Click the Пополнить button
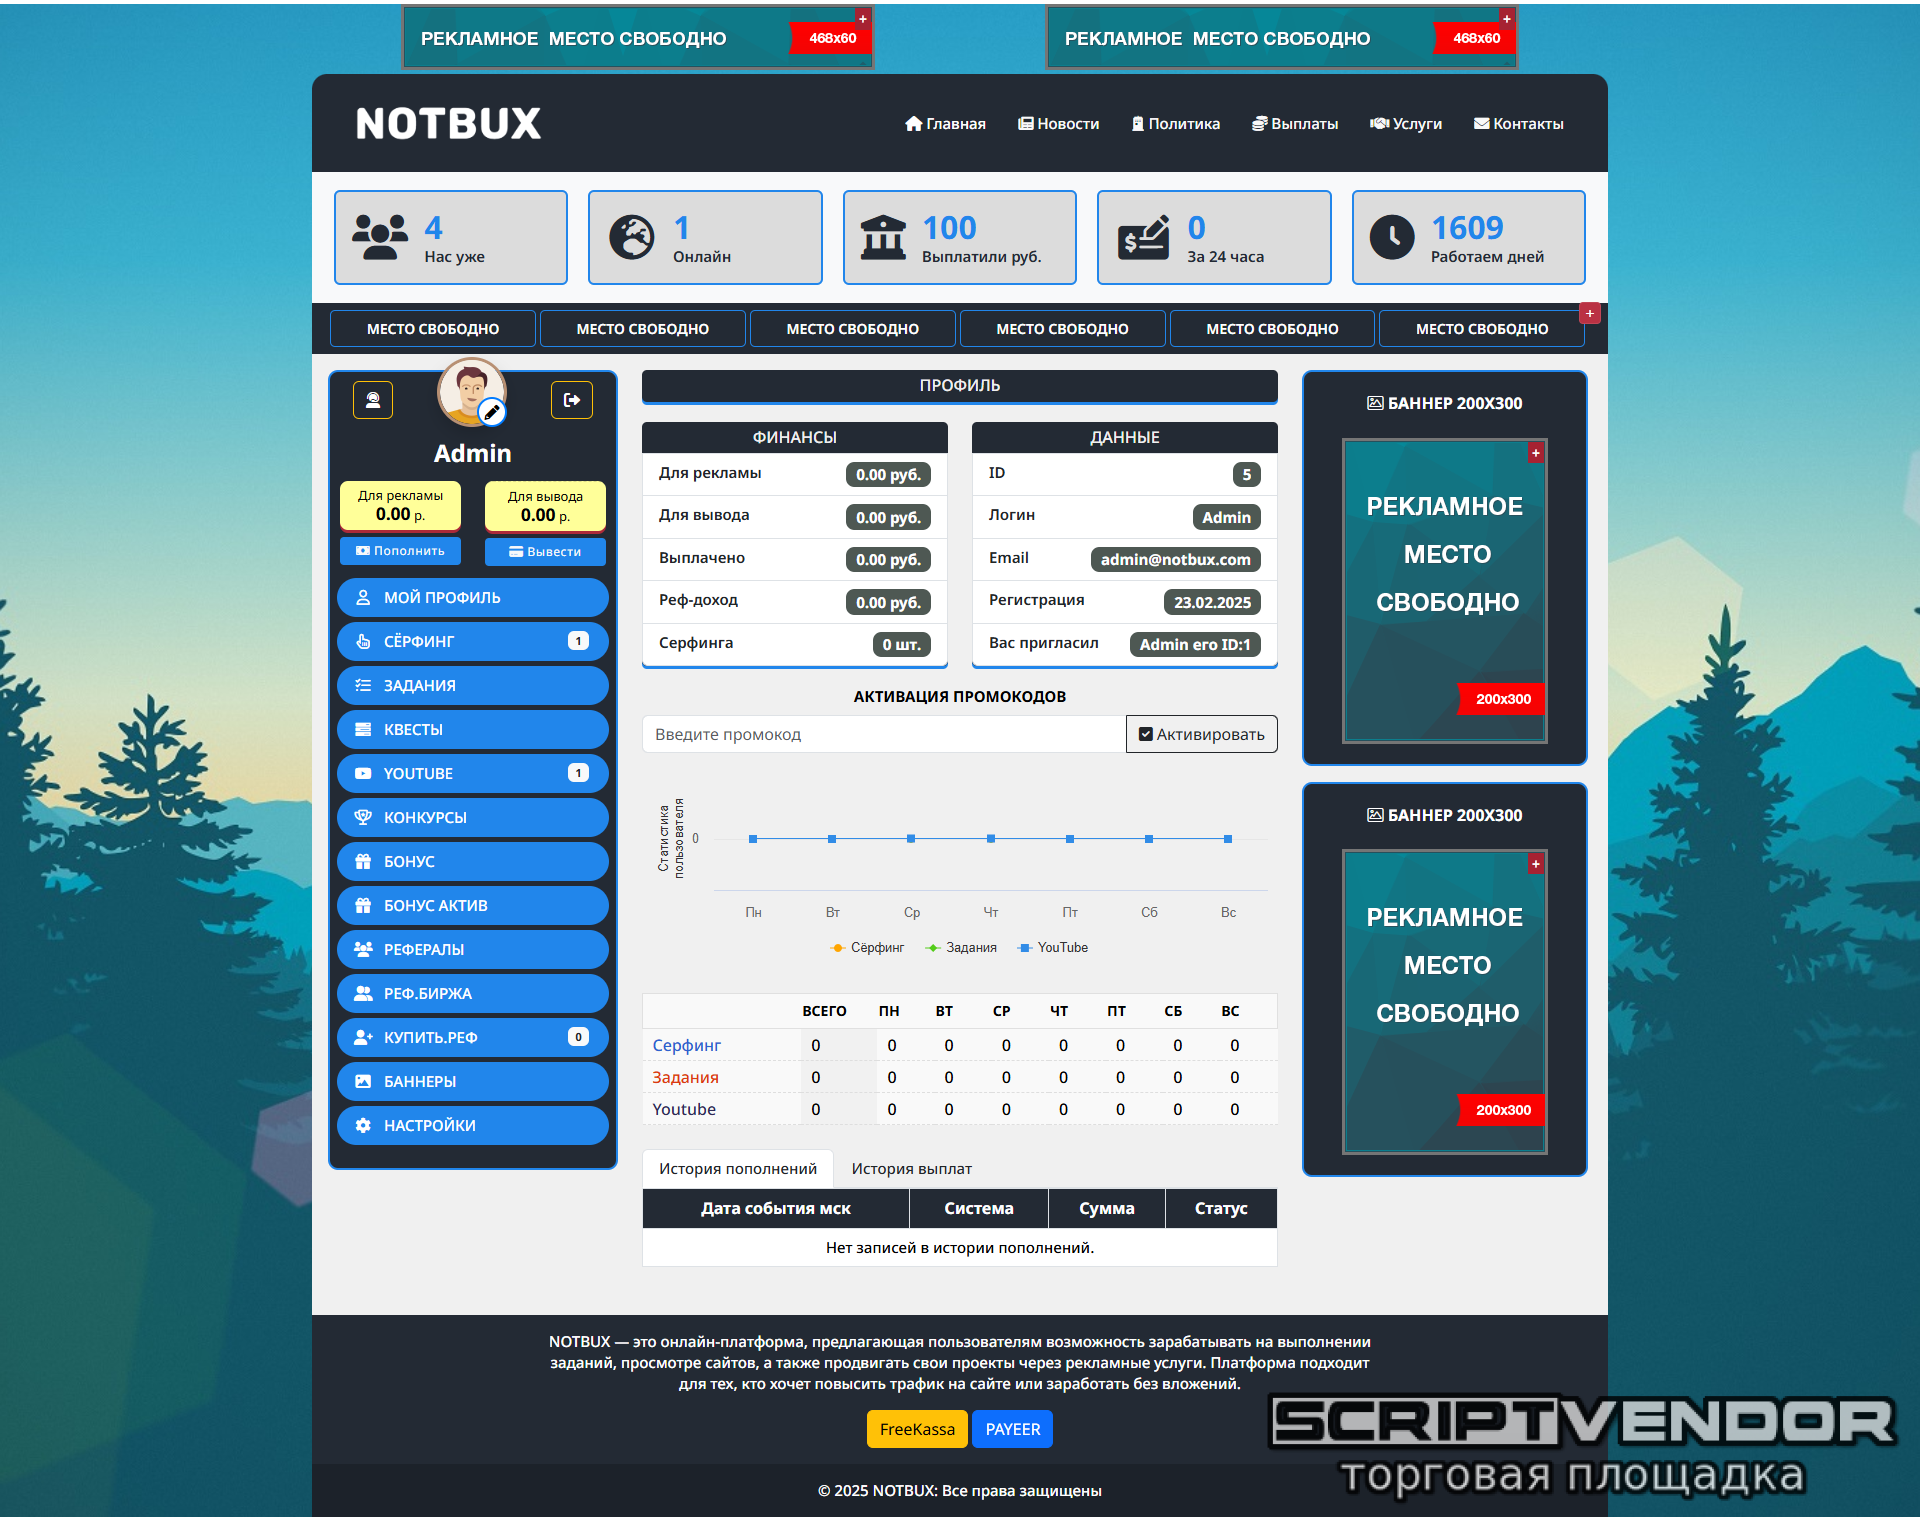This screenshot has height=1517, width=1920. pos(400,551)
